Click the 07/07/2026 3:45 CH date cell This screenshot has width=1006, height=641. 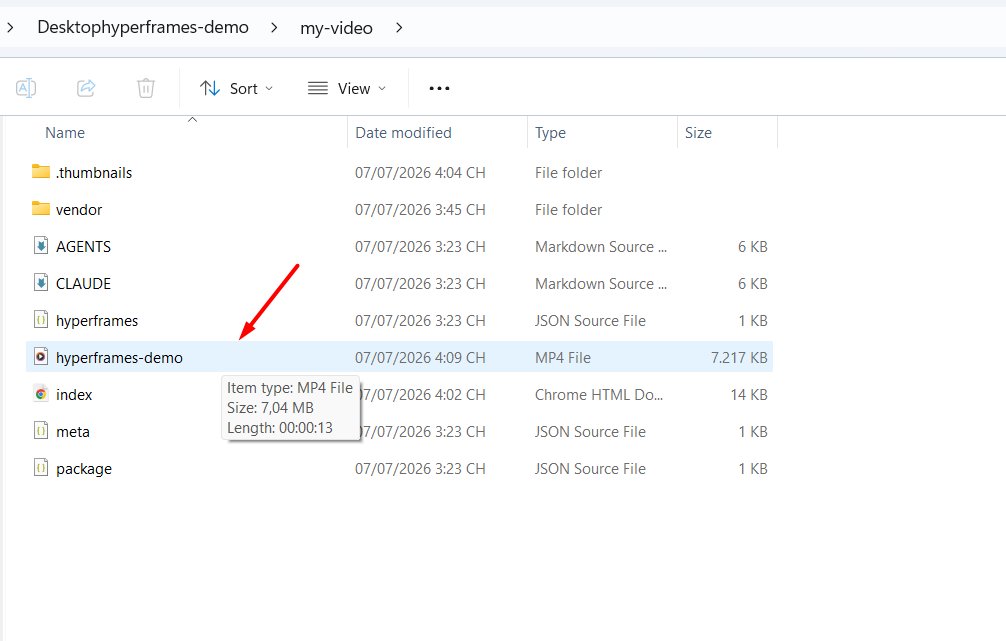point(420,210)
